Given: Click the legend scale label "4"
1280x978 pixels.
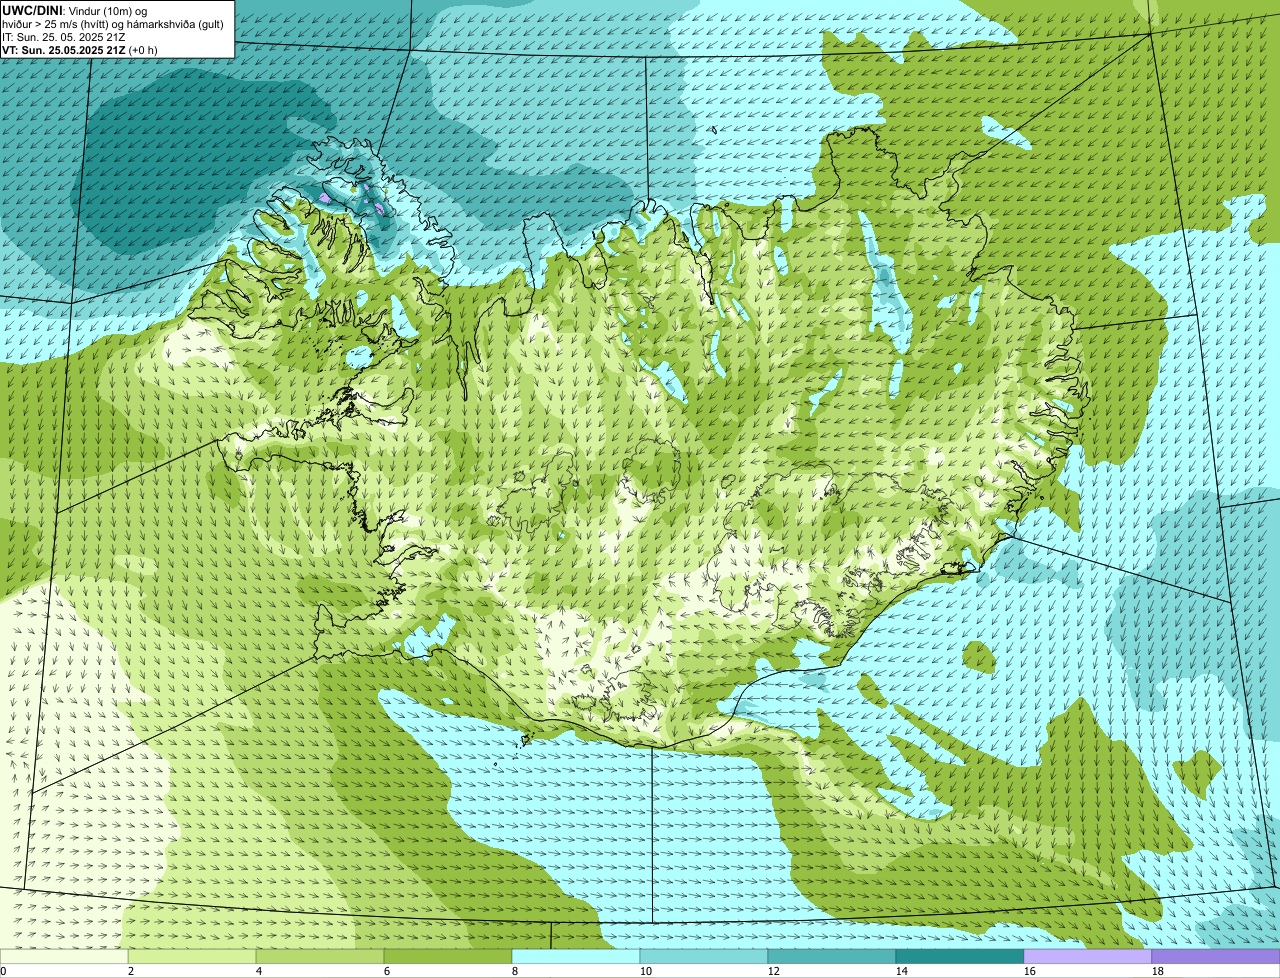Looking at the screenshot, I should point(258,971).
